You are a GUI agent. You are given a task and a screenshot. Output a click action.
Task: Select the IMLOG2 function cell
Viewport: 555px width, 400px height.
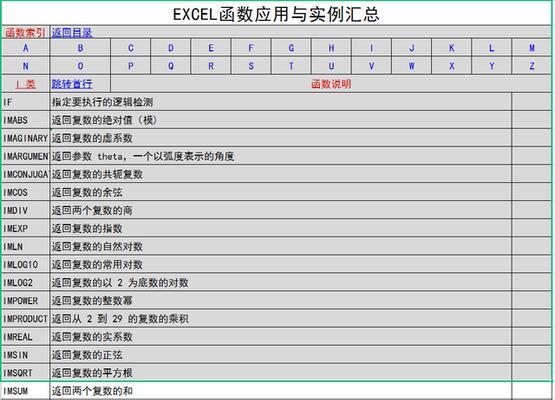tap(26, 283)
